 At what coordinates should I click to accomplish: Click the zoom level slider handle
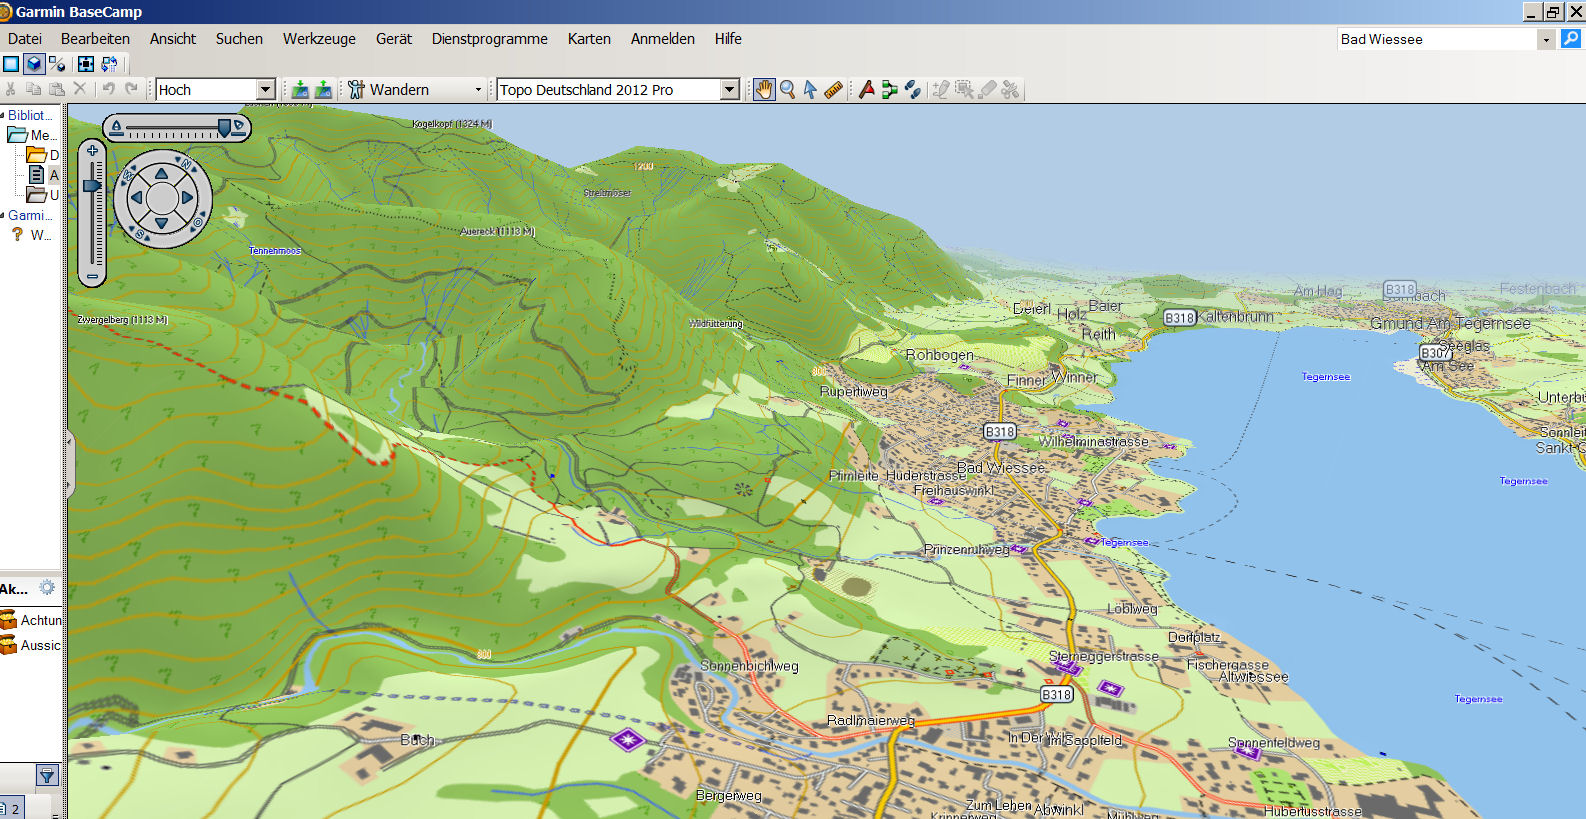click(x=92, y=185)
